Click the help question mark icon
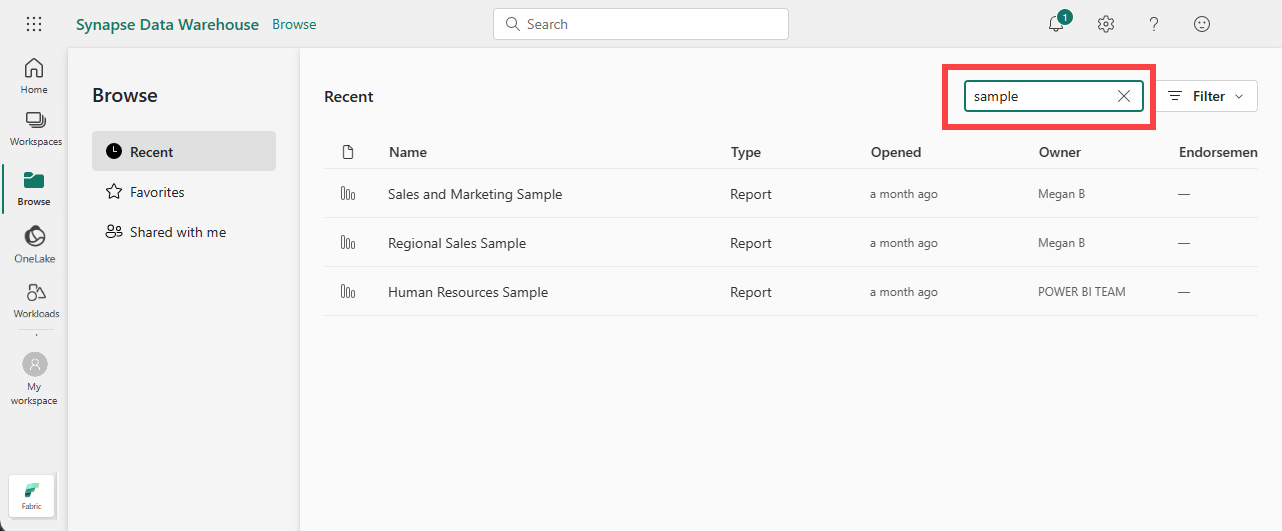Viewport: 1282px width, 531px height. (x=1154, y=24)
